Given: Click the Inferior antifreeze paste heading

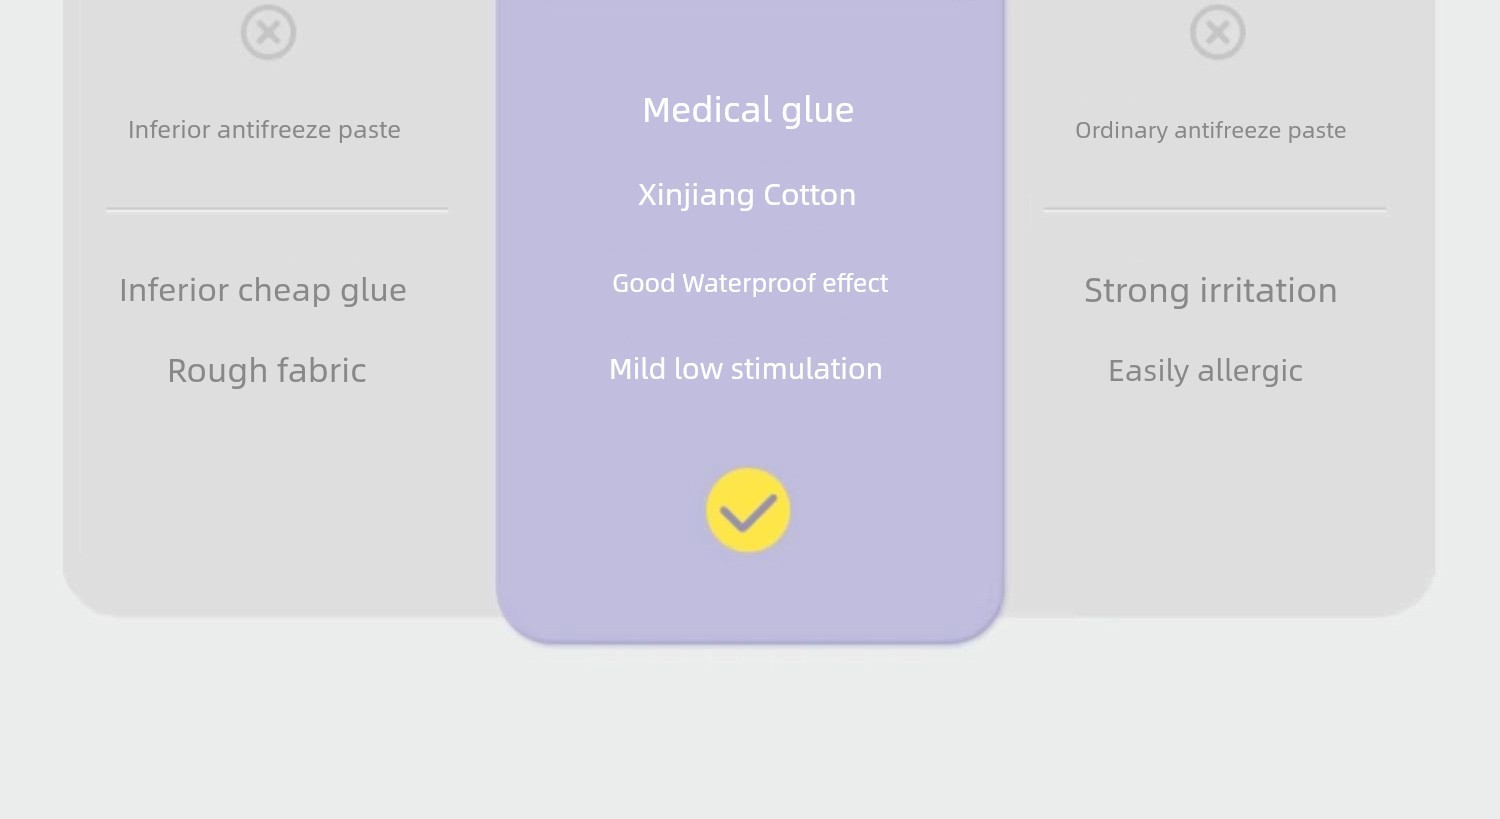Looking at the screenshot, I should pos(264,130).
